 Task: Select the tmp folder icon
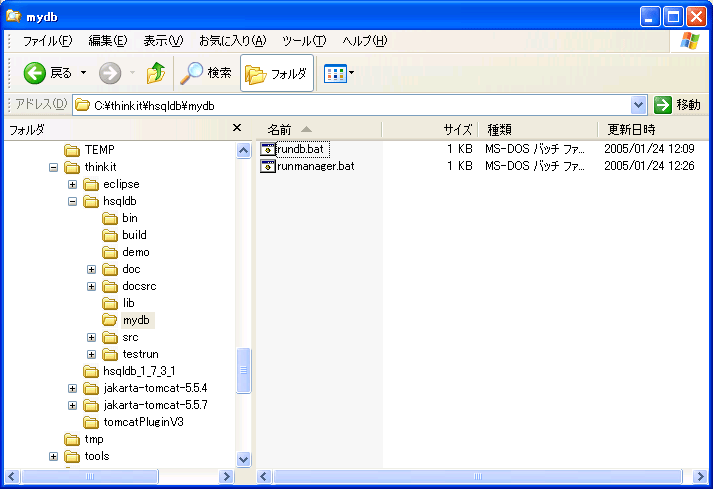click(x=72, y=439)
